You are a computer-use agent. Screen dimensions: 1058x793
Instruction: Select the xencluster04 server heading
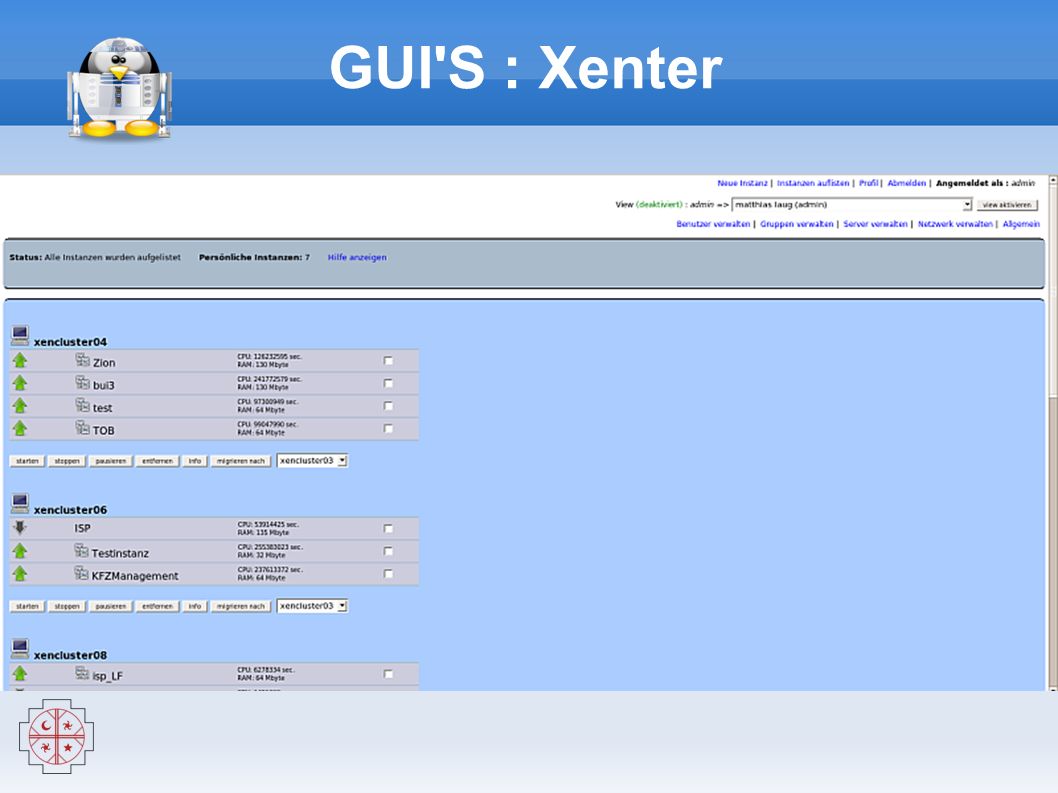[x=70, y=342]
